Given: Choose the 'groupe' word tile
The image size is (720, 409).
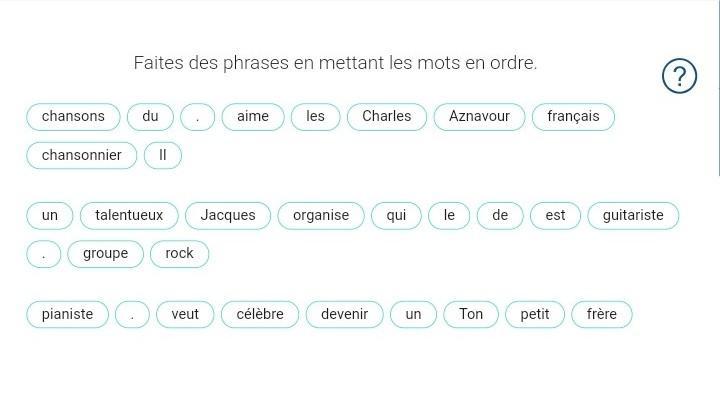Looking at the screenshot, I should tap(105, 254).
